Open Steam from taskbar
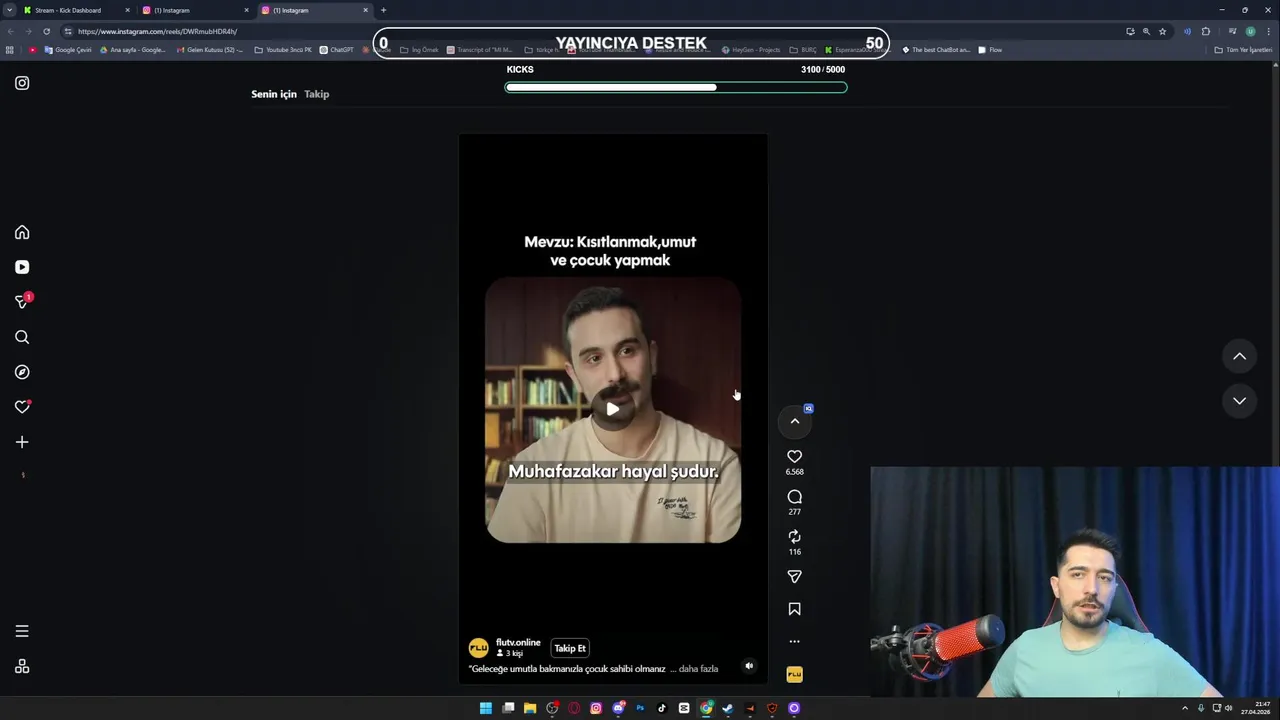 pos(728,708)
